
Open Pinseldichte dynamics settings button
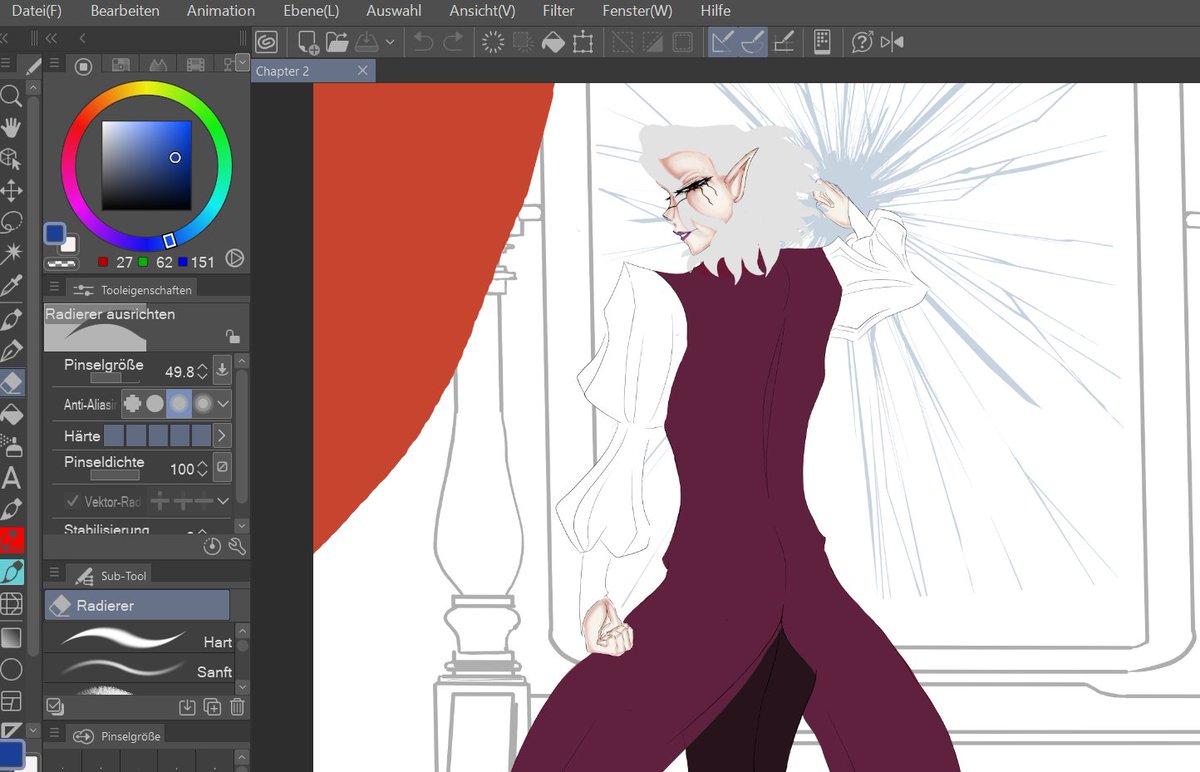222,467
